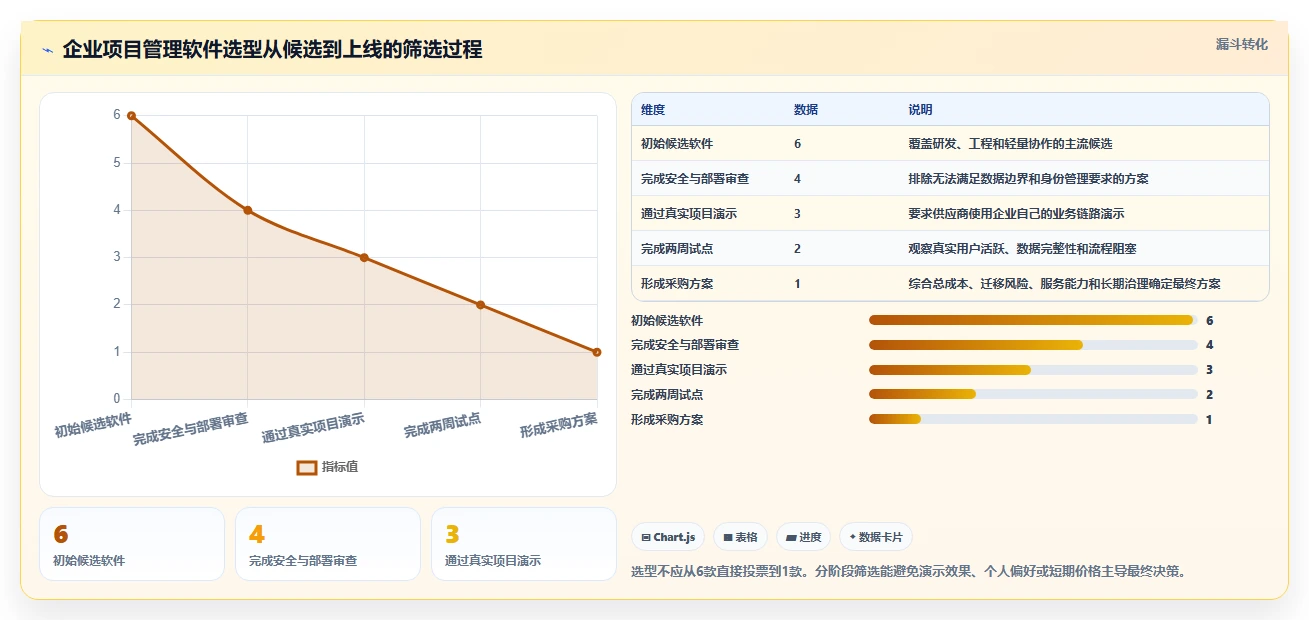The width and height of the screenshot is (1309, 620).
Task: Click the 初始候选软件 progress bar
Action: tap(1033, 320)
